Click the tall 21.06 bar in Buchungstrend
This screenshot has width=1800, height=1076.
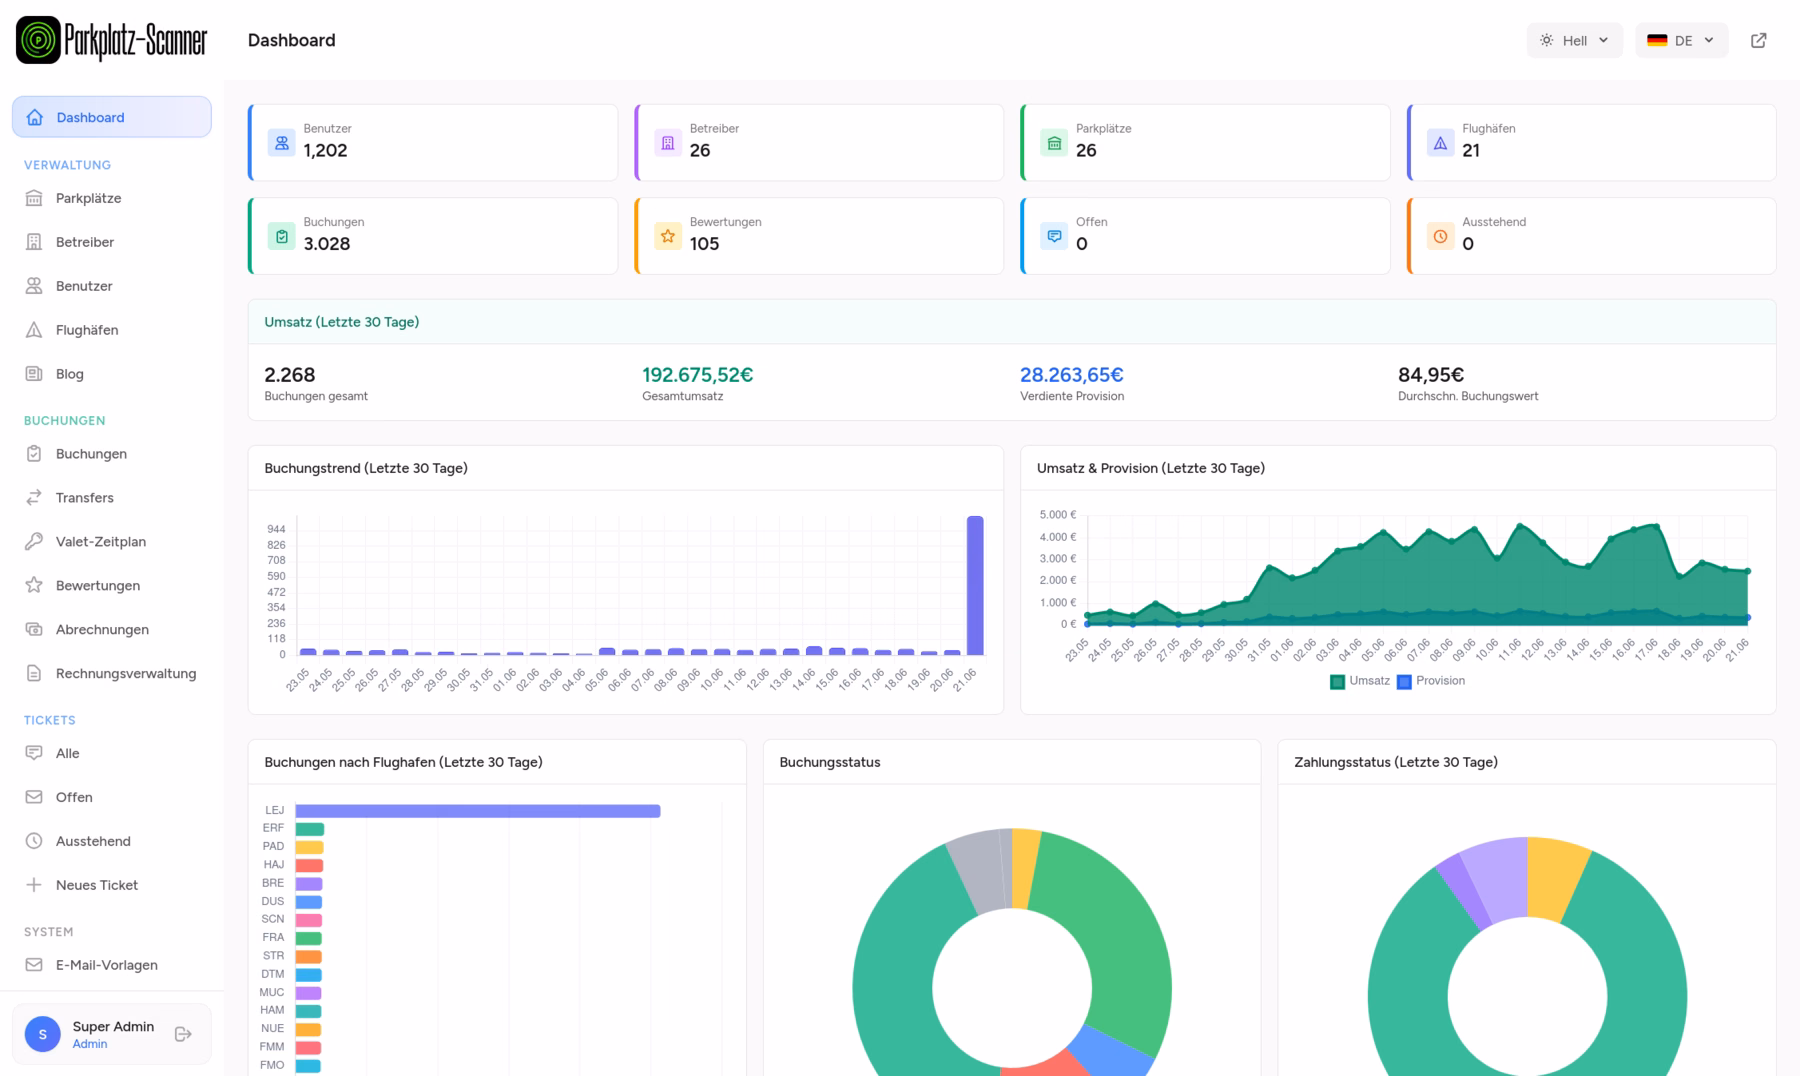(x=975, y=586)
